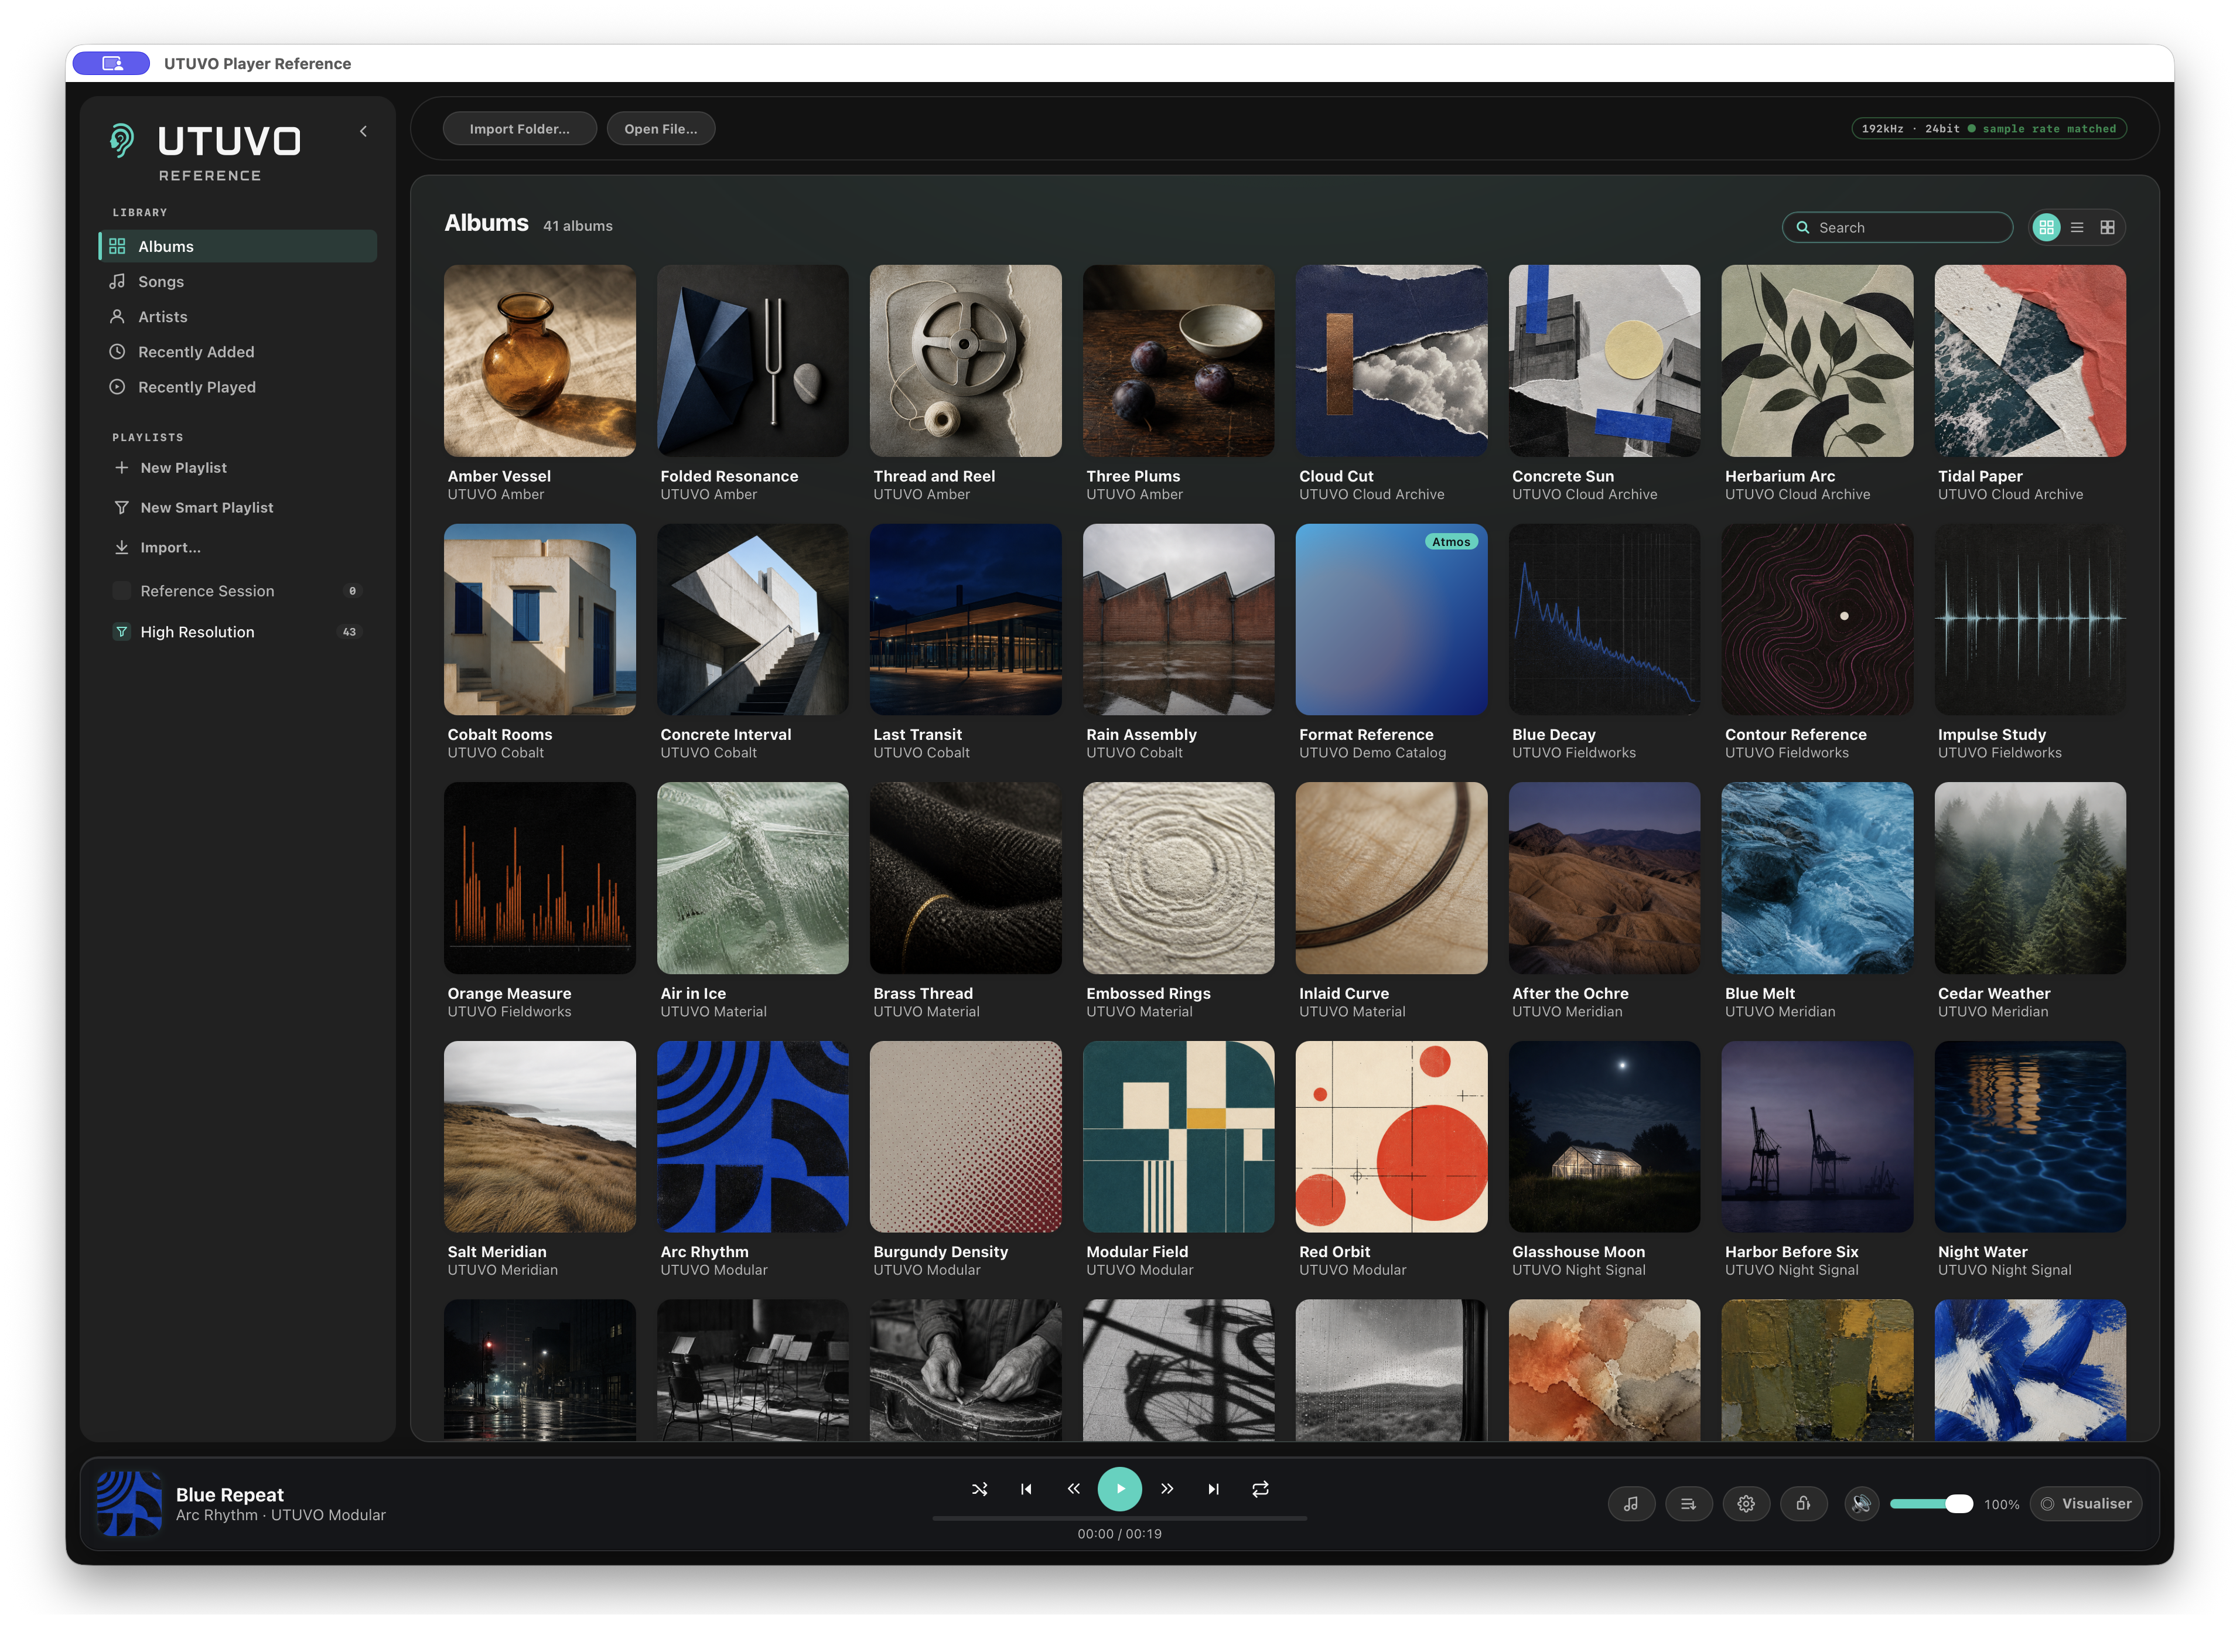Viewport: 2240px width, 1652px height.
Task: Toggle shuffle playback
Action: click(979, 1489)
